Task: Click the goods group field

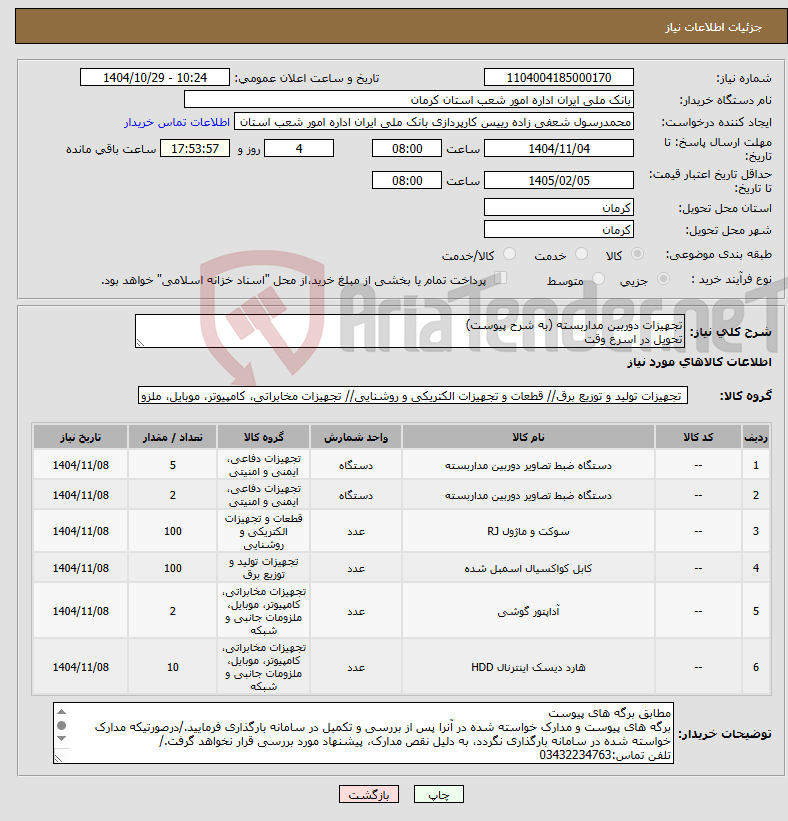Action: tap(413, 396)
